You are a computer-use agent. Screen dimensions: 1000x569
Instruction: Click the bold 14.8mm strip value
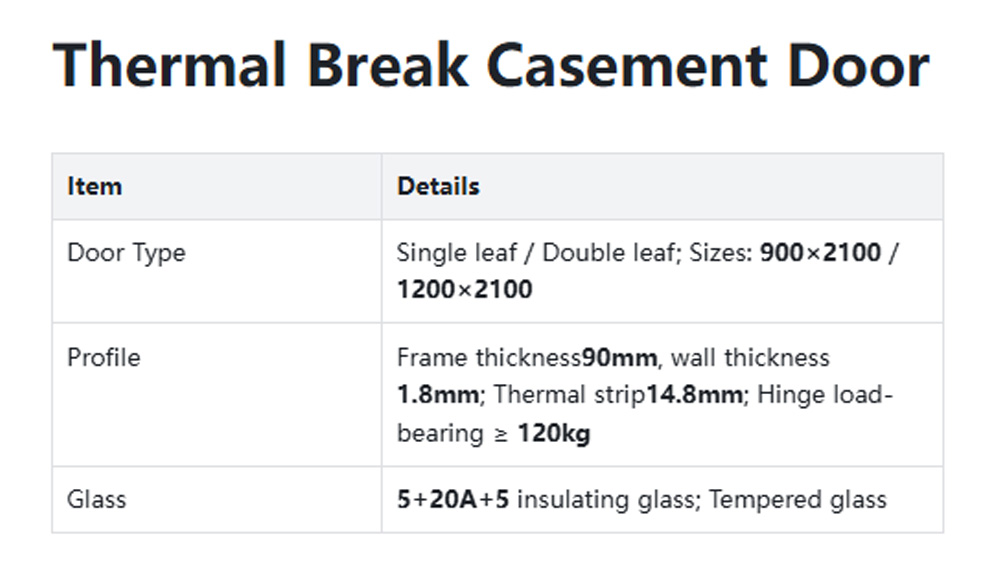(x=694, y=395)
